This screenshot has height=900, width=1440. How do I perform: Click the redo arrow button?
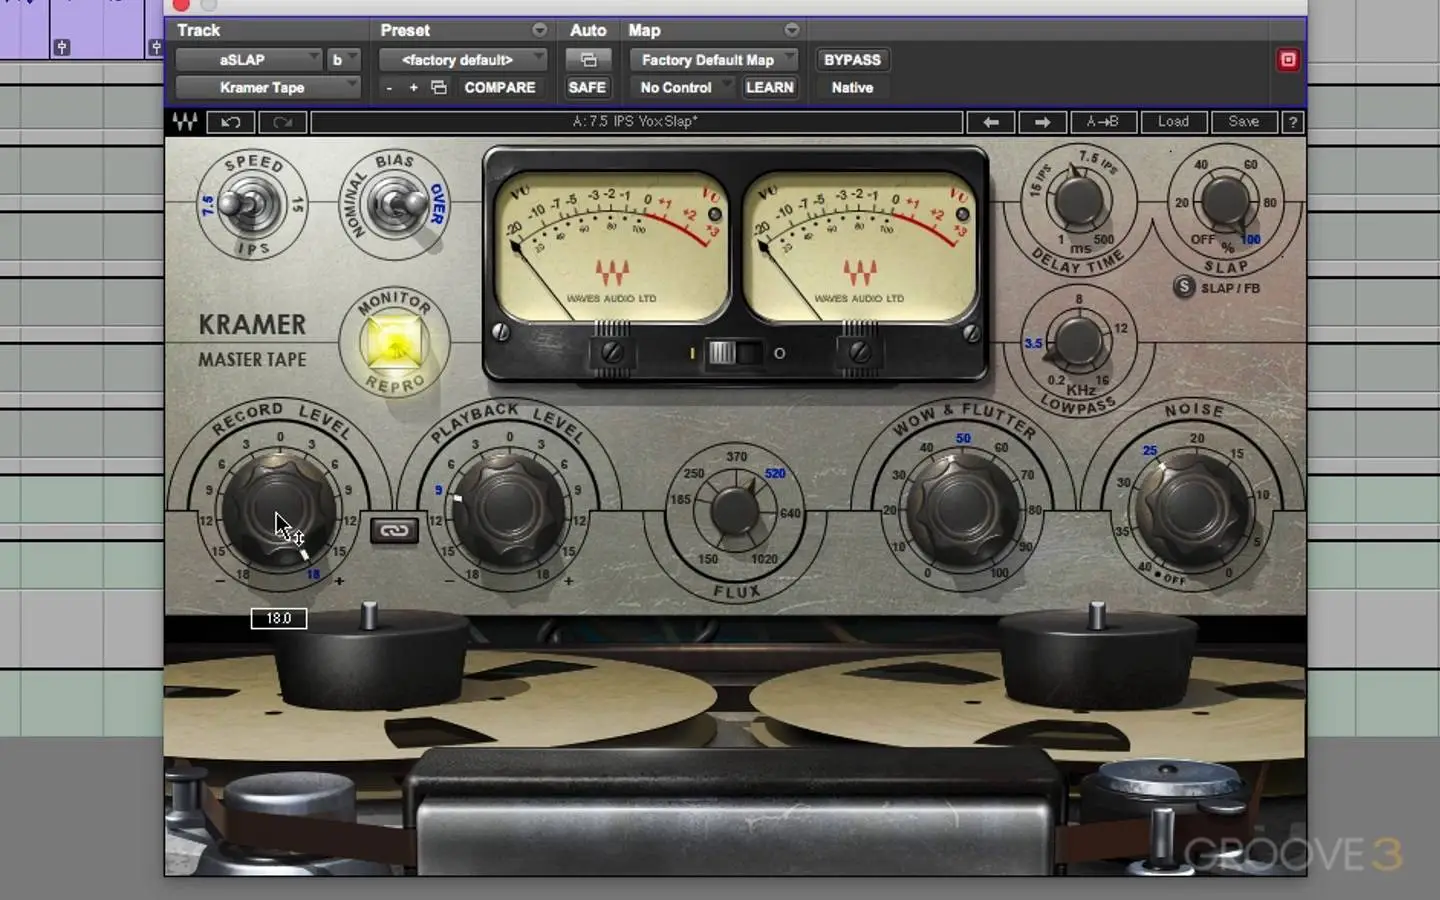pyautogui.click(x=283, y=122)
